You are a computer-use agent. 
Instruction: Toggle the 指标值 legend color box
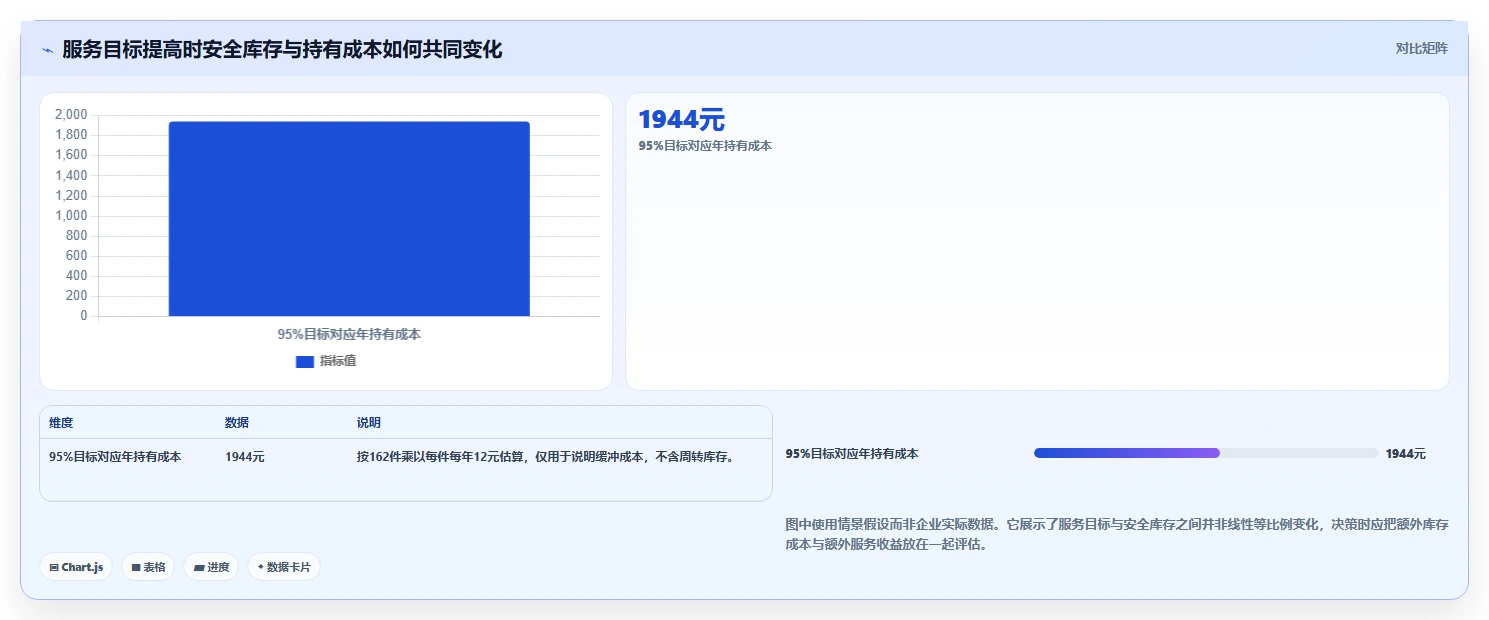(x=305, y=361)
